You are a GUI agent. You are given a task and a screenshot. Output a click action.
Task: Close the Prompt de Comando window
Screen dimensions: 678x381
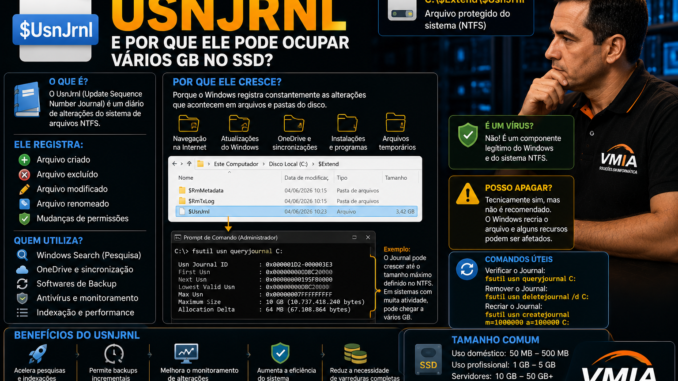pyautogui.click(x=368, y=237)
